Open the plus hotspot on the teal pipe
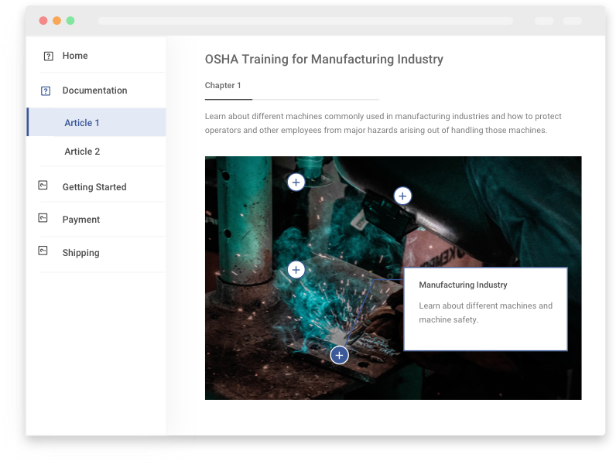 [x=296, y=182]
